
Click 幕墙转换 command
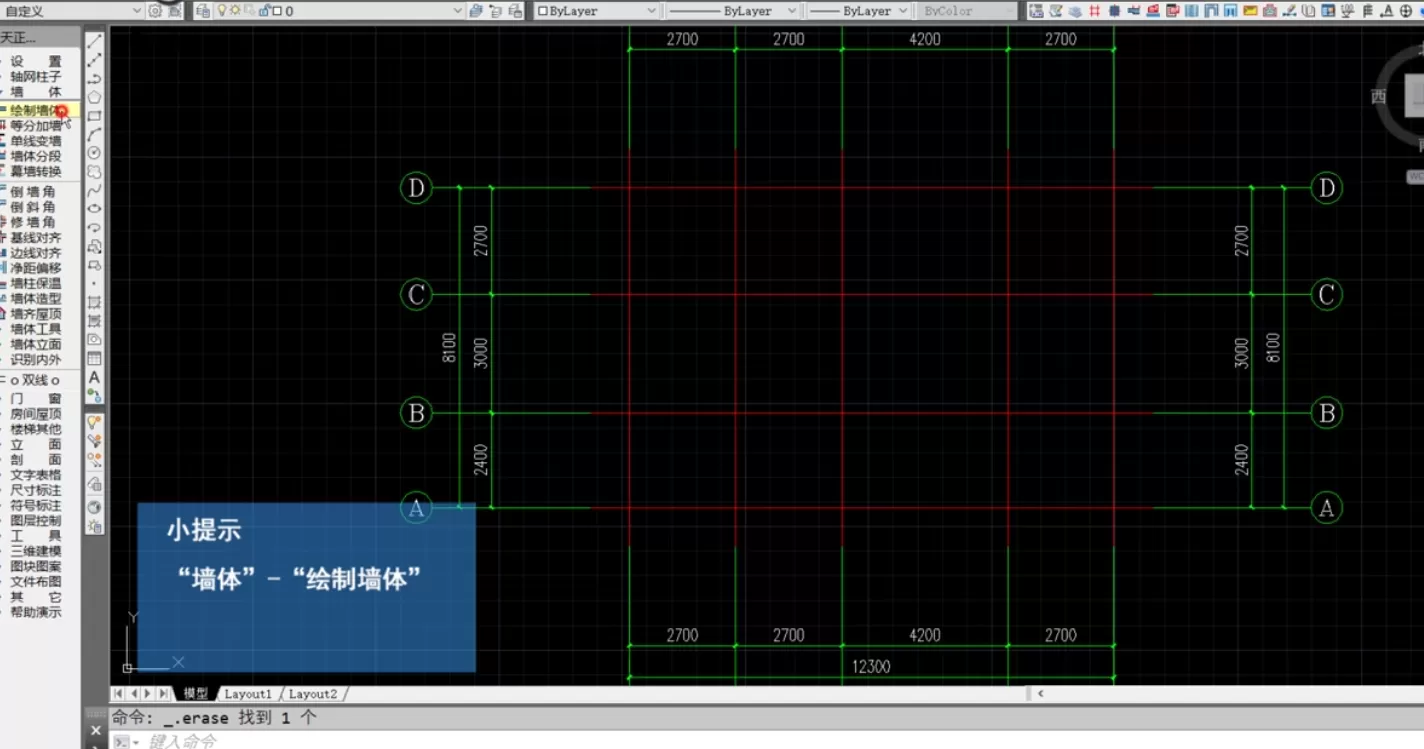click(x=36, y=171)
